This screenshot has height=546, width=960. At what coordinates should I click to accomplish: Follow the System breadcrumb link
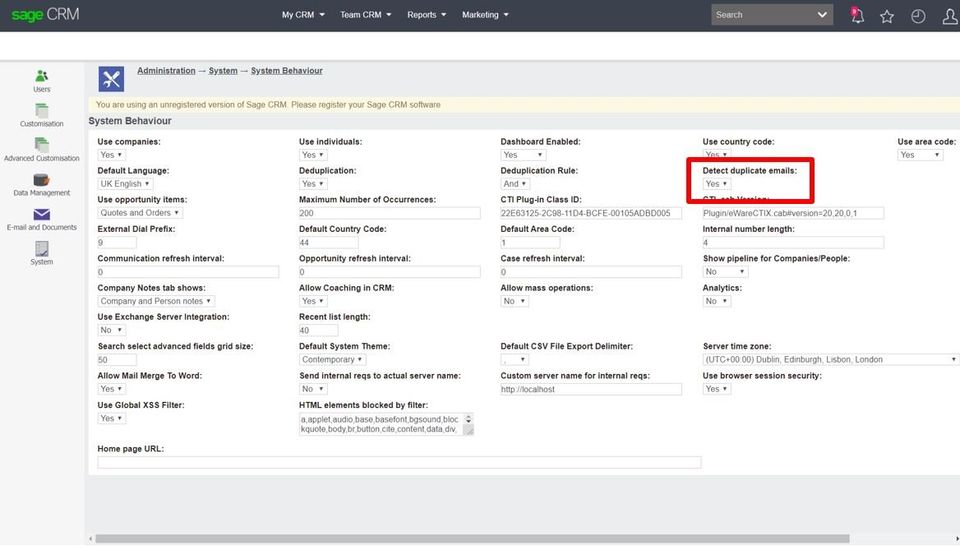pos(223,70)
